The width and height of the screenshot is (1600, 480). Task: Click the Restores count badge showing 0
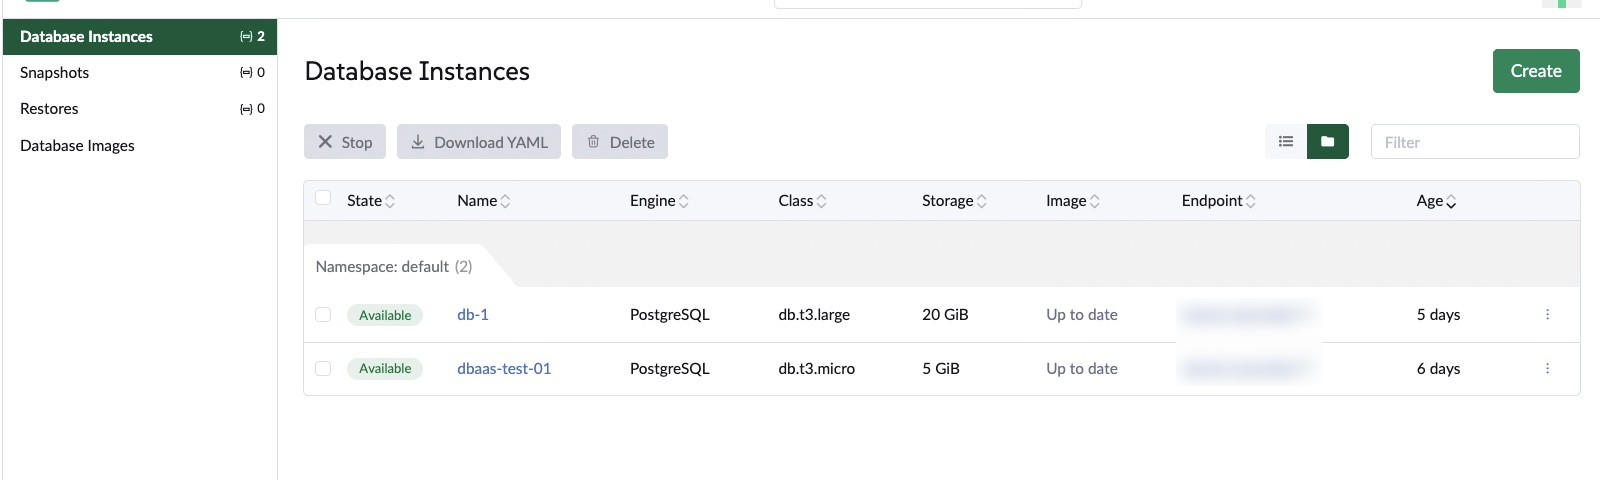pyautogui.click(x=253, y=108)
